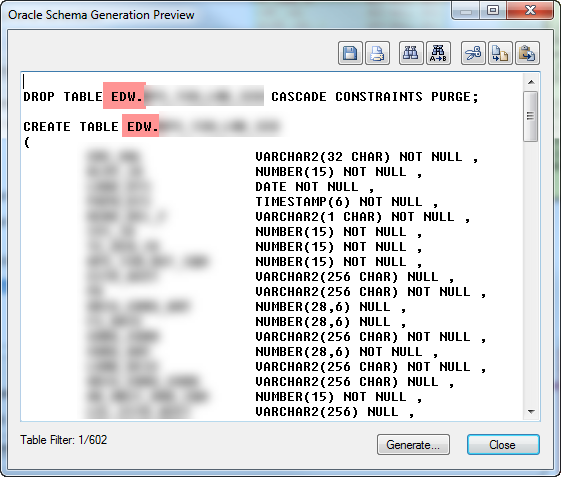Maximize the Oracle Schema Generation Preview window
The width and height of the screenshot is (561, 477).
point(493,10)
